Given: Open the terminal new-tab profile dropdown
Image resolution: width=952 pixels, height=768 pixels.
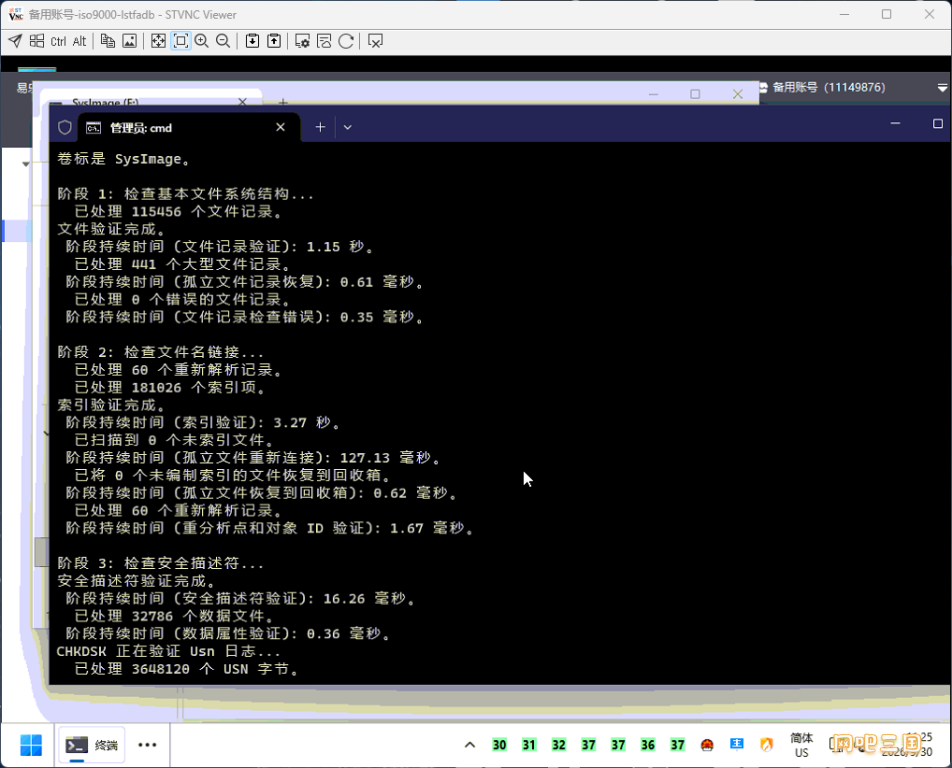Looking at the screenshot, I should [347, 127].
